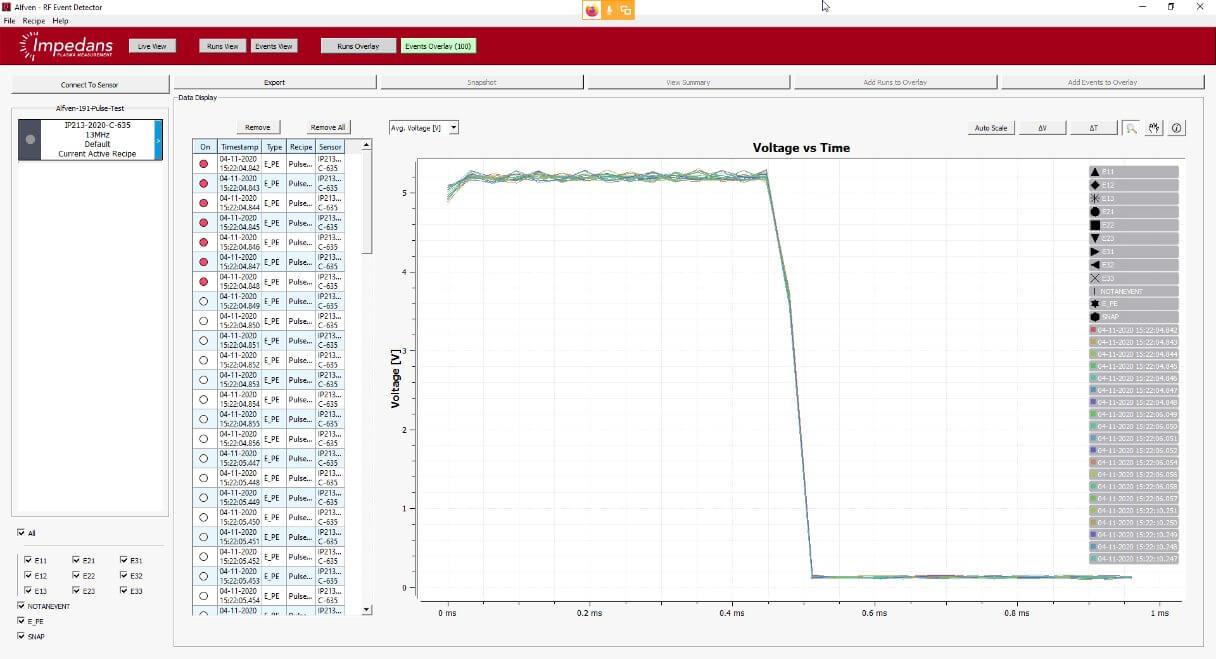Open the File menu
The image size is (1216, 659).
point(9,21)
